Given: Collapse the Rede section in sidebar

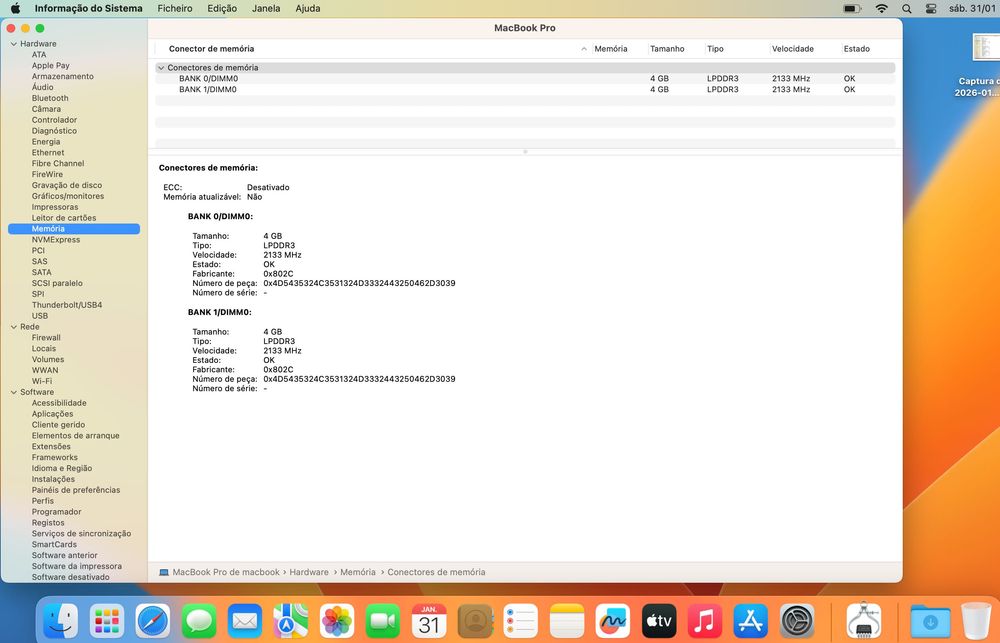Looking at the screenshot, I should point(13,327).
